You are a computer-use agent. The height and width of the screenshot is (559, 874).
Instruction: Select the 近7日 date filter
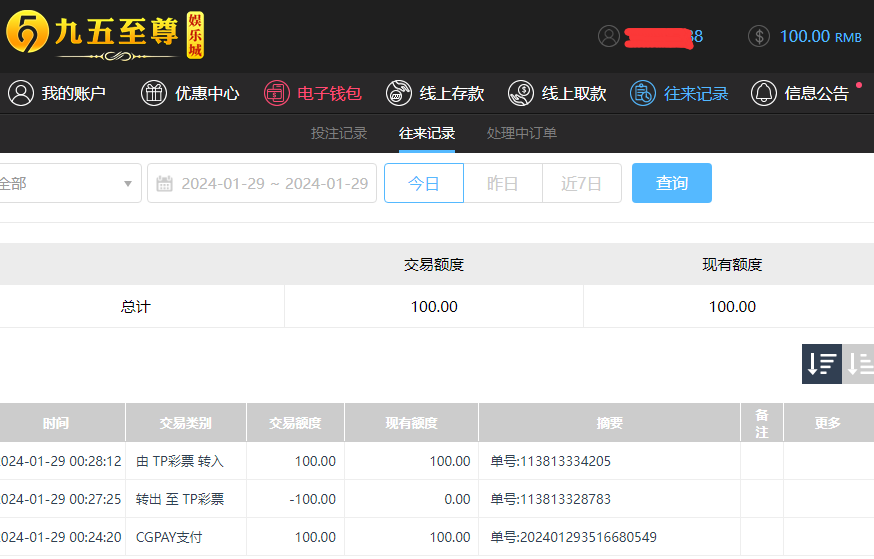tap(581, 183)
